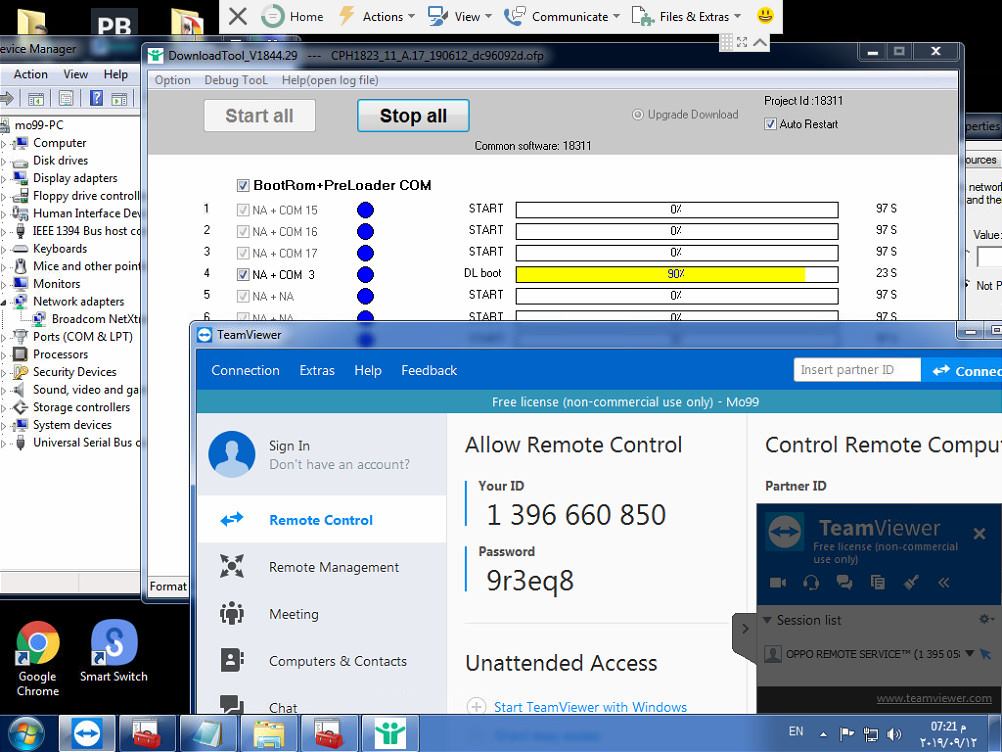Image resolution: width=1002 pixels, height=752 pixels.
Task: Open Debug Tool menu
Action: point(236,80)
